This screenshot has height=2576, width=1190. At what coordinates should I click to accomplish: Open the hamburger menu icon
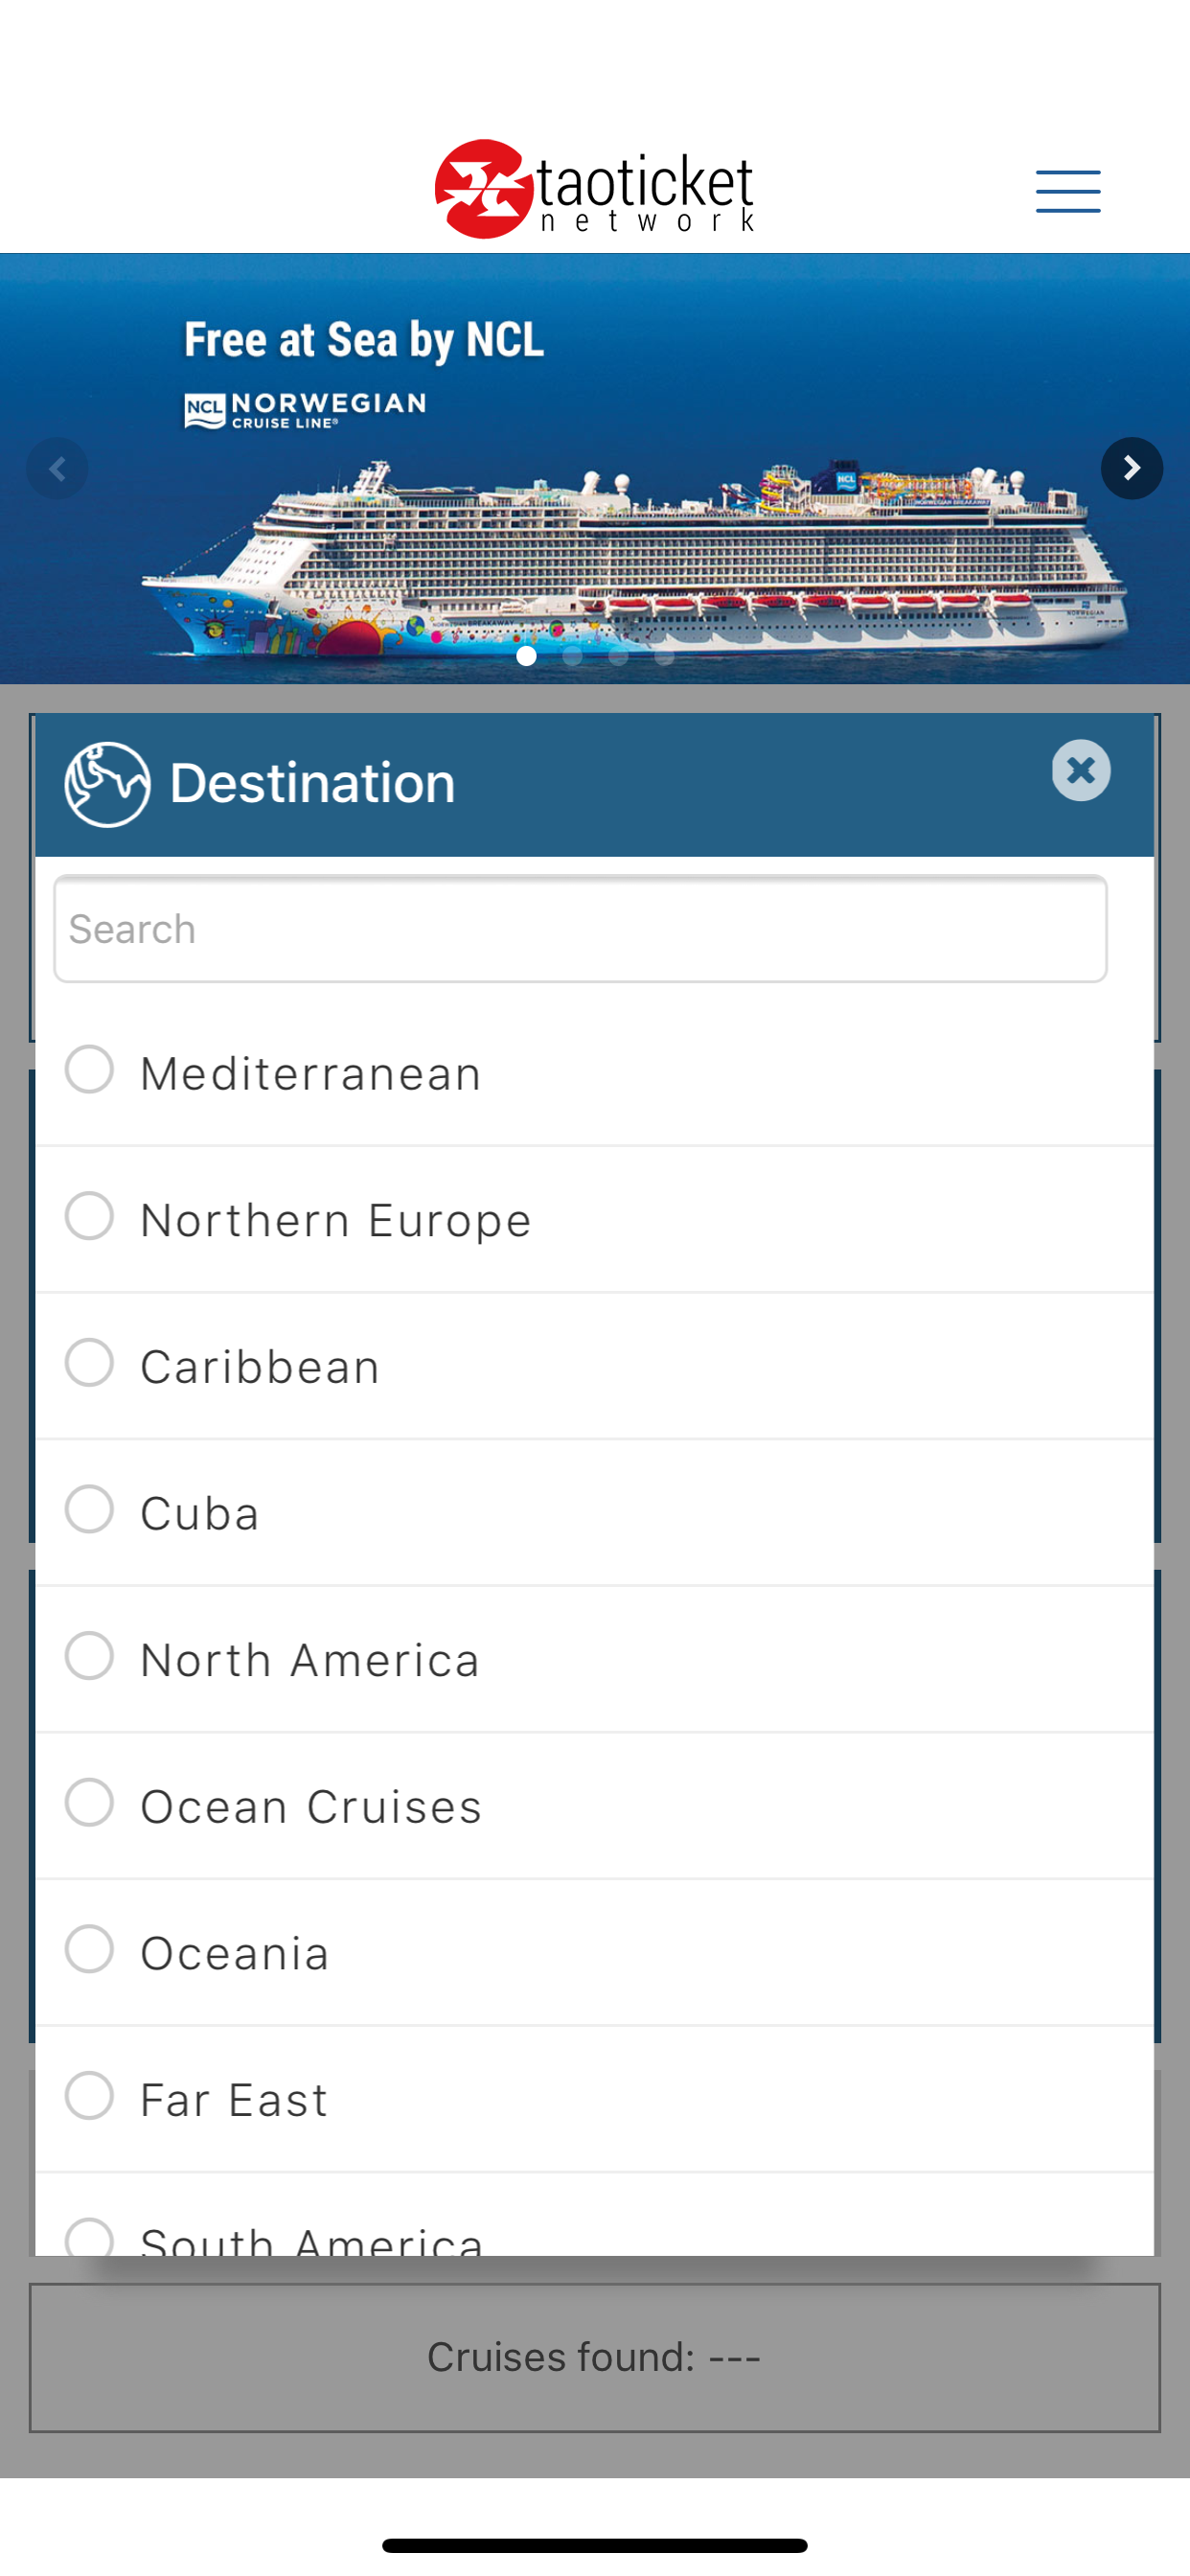1068,191
